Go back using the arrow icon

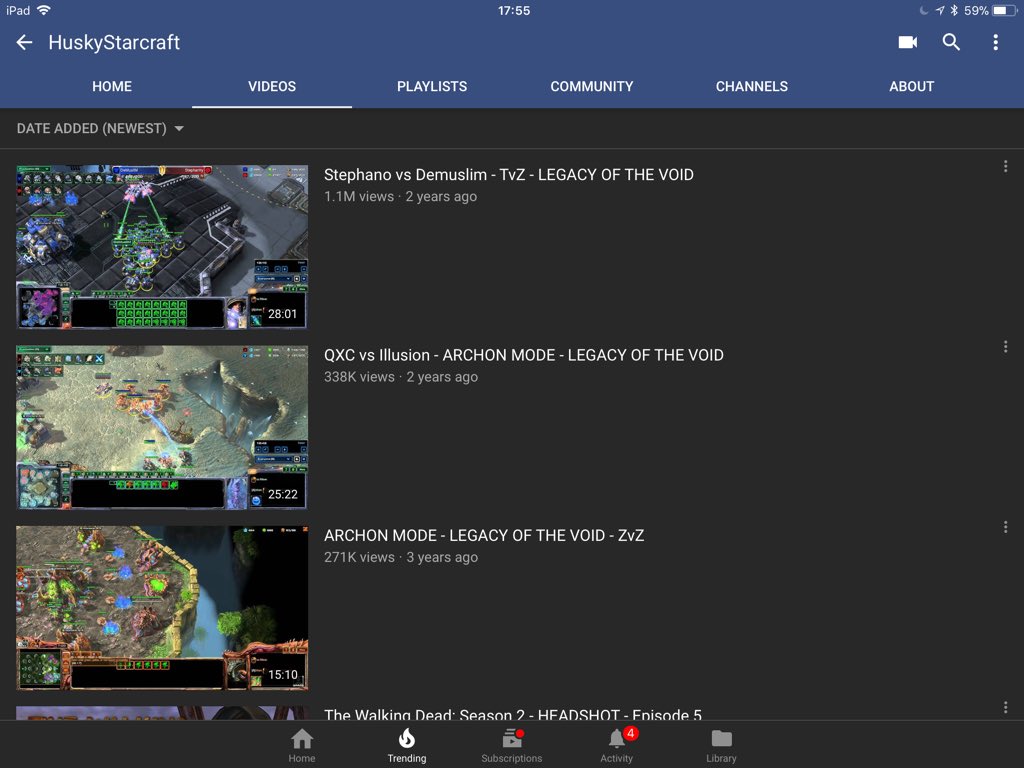tap(24, 42)
